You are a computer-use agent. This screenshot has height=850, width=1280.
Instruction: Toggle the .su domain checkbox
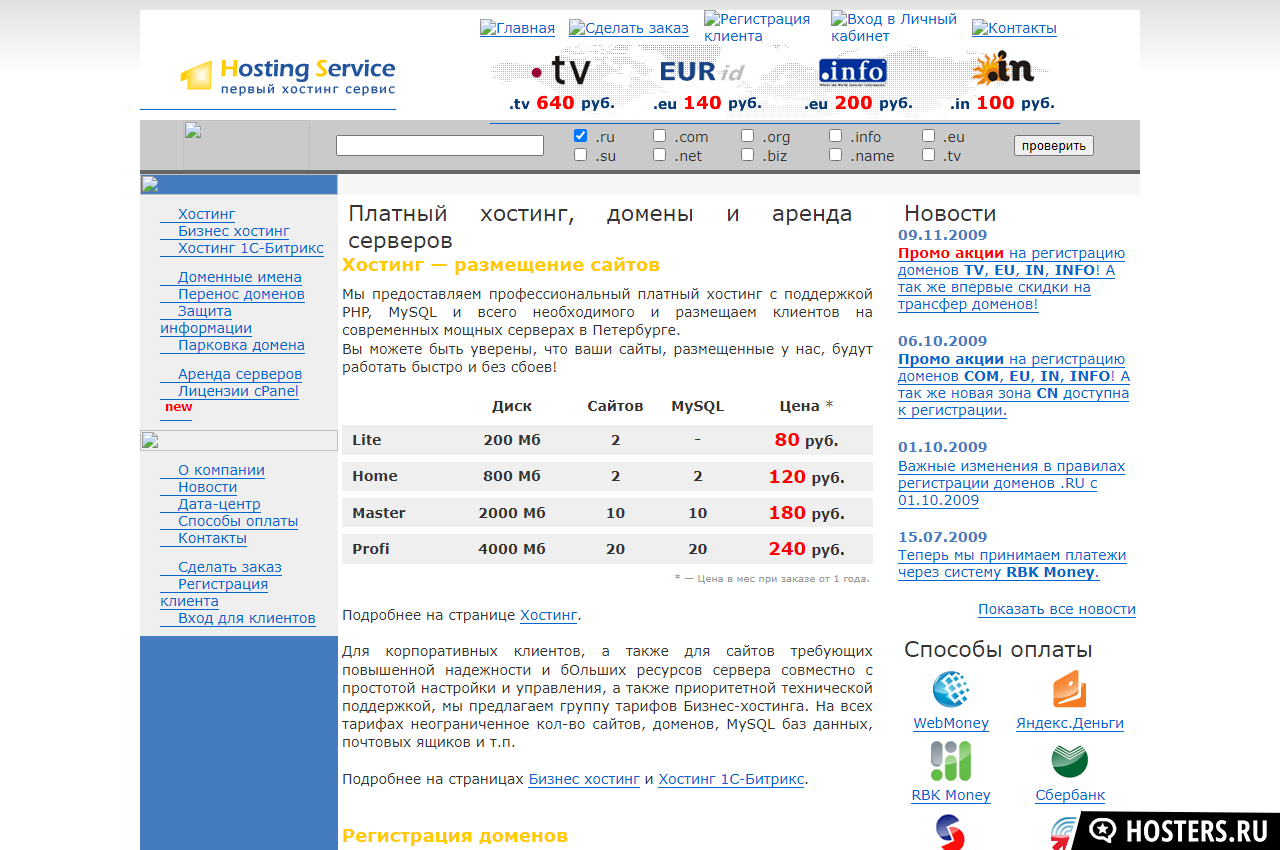(581, 155)
